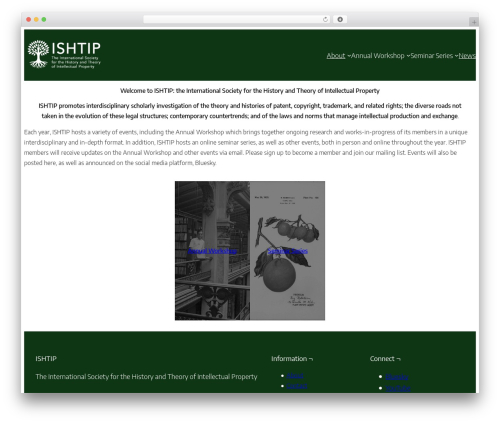This screenshot has height=423, width=500.
Task: Open the footer About link
Action: (295, 376)
